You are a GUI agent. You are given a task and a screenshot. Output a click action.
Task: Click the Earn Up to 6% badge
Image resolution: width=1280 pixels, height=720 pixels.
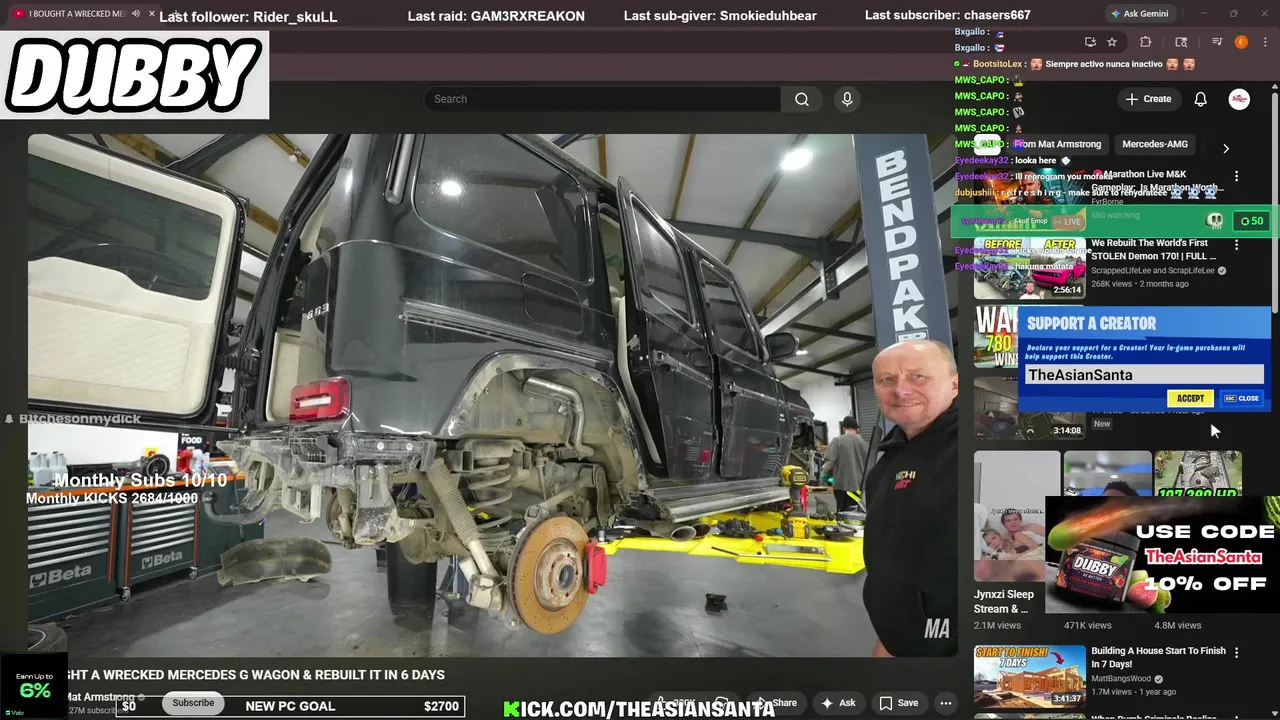coord(34,686)
